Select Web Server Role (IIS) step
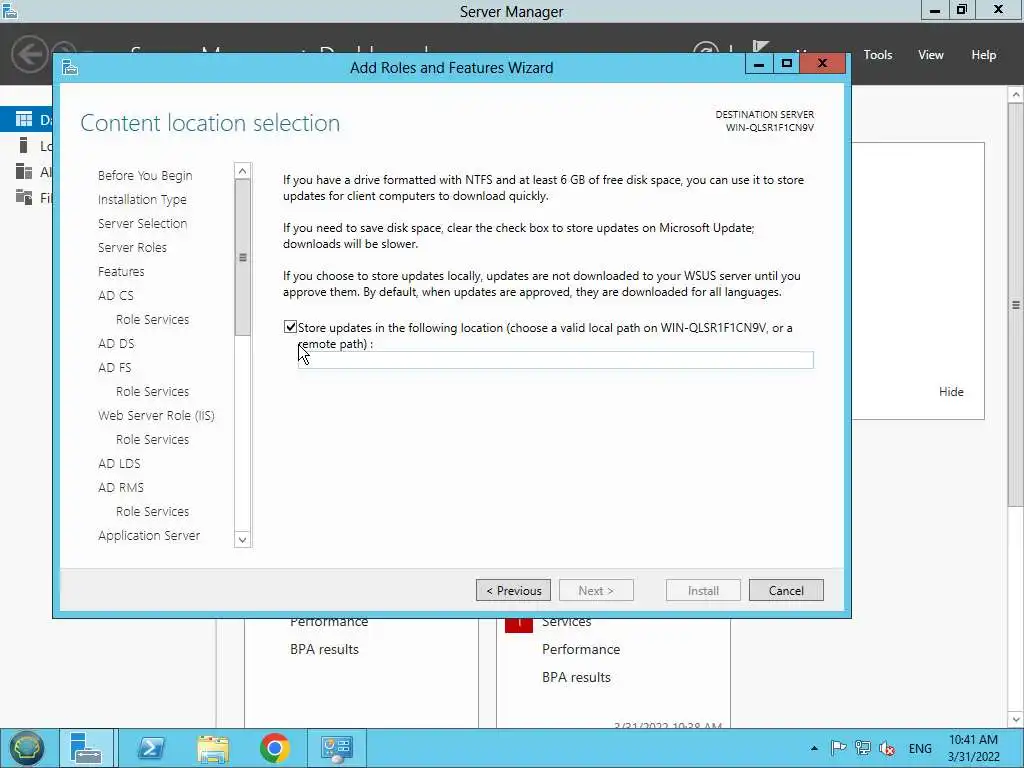The height and width of the screenshot is (768, 1024). [156, 415]
